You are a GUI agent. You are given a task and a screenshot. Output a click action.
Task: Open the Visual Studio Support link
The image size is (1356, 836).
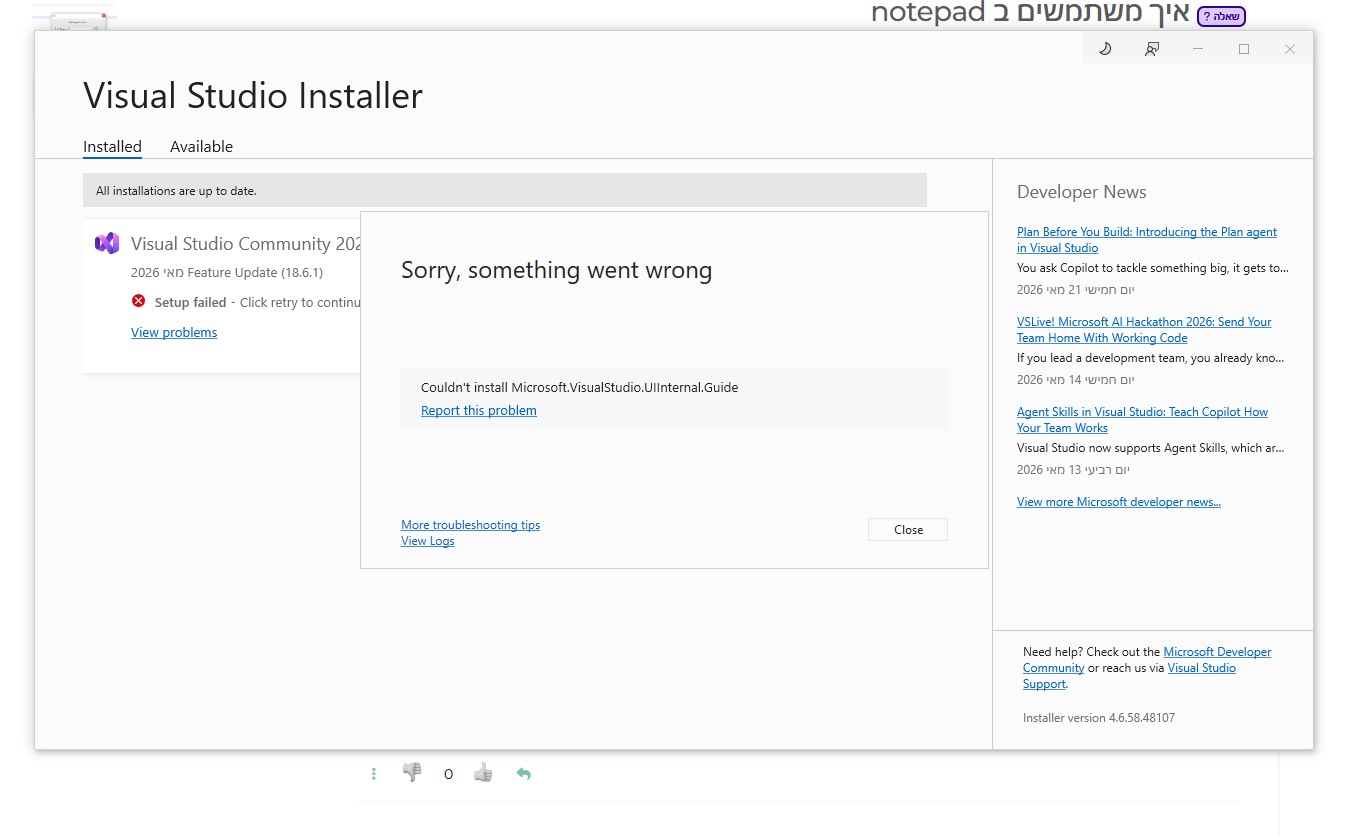1129,676
